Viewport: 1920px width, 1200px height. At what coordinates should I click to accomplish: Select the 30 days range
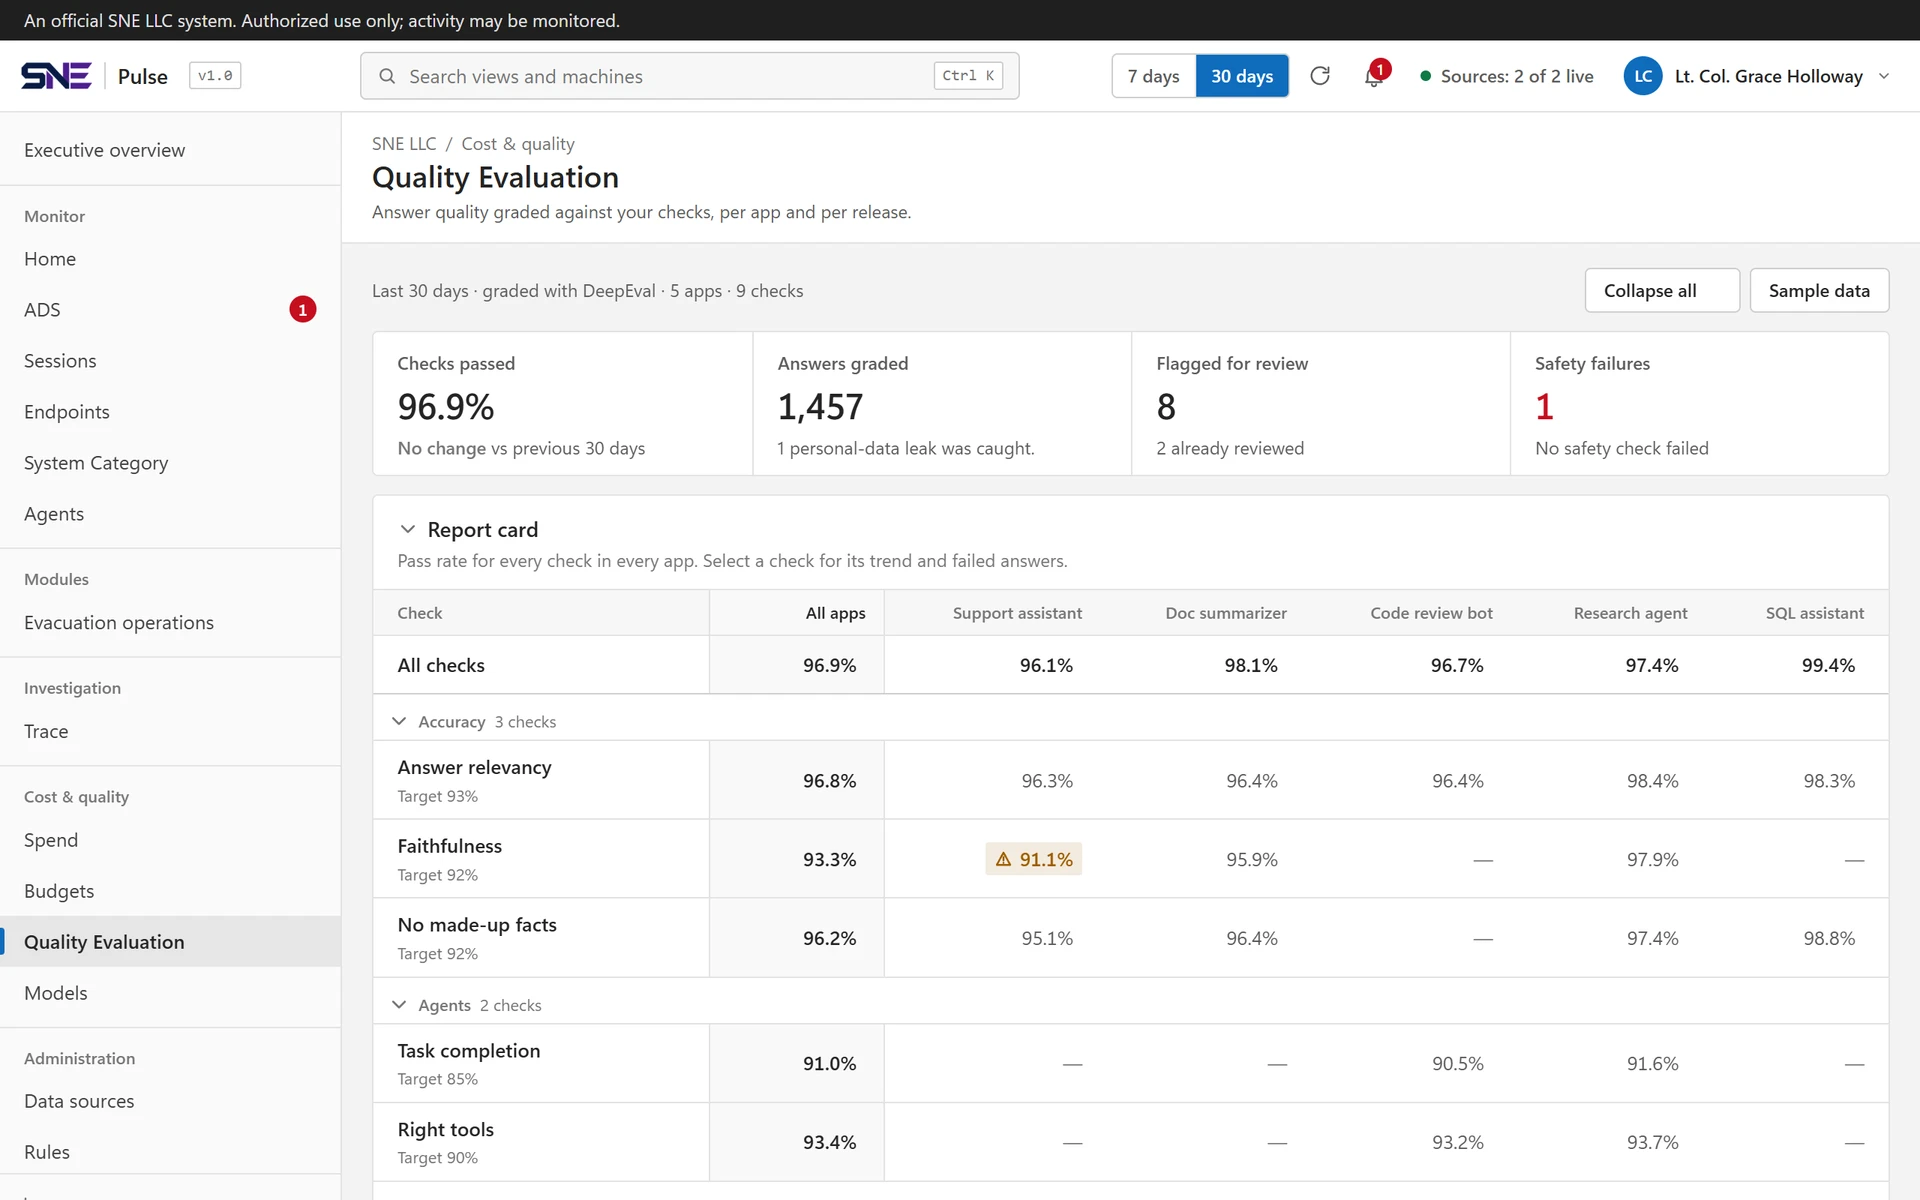pyautogui.click(x=1242, y=76)
